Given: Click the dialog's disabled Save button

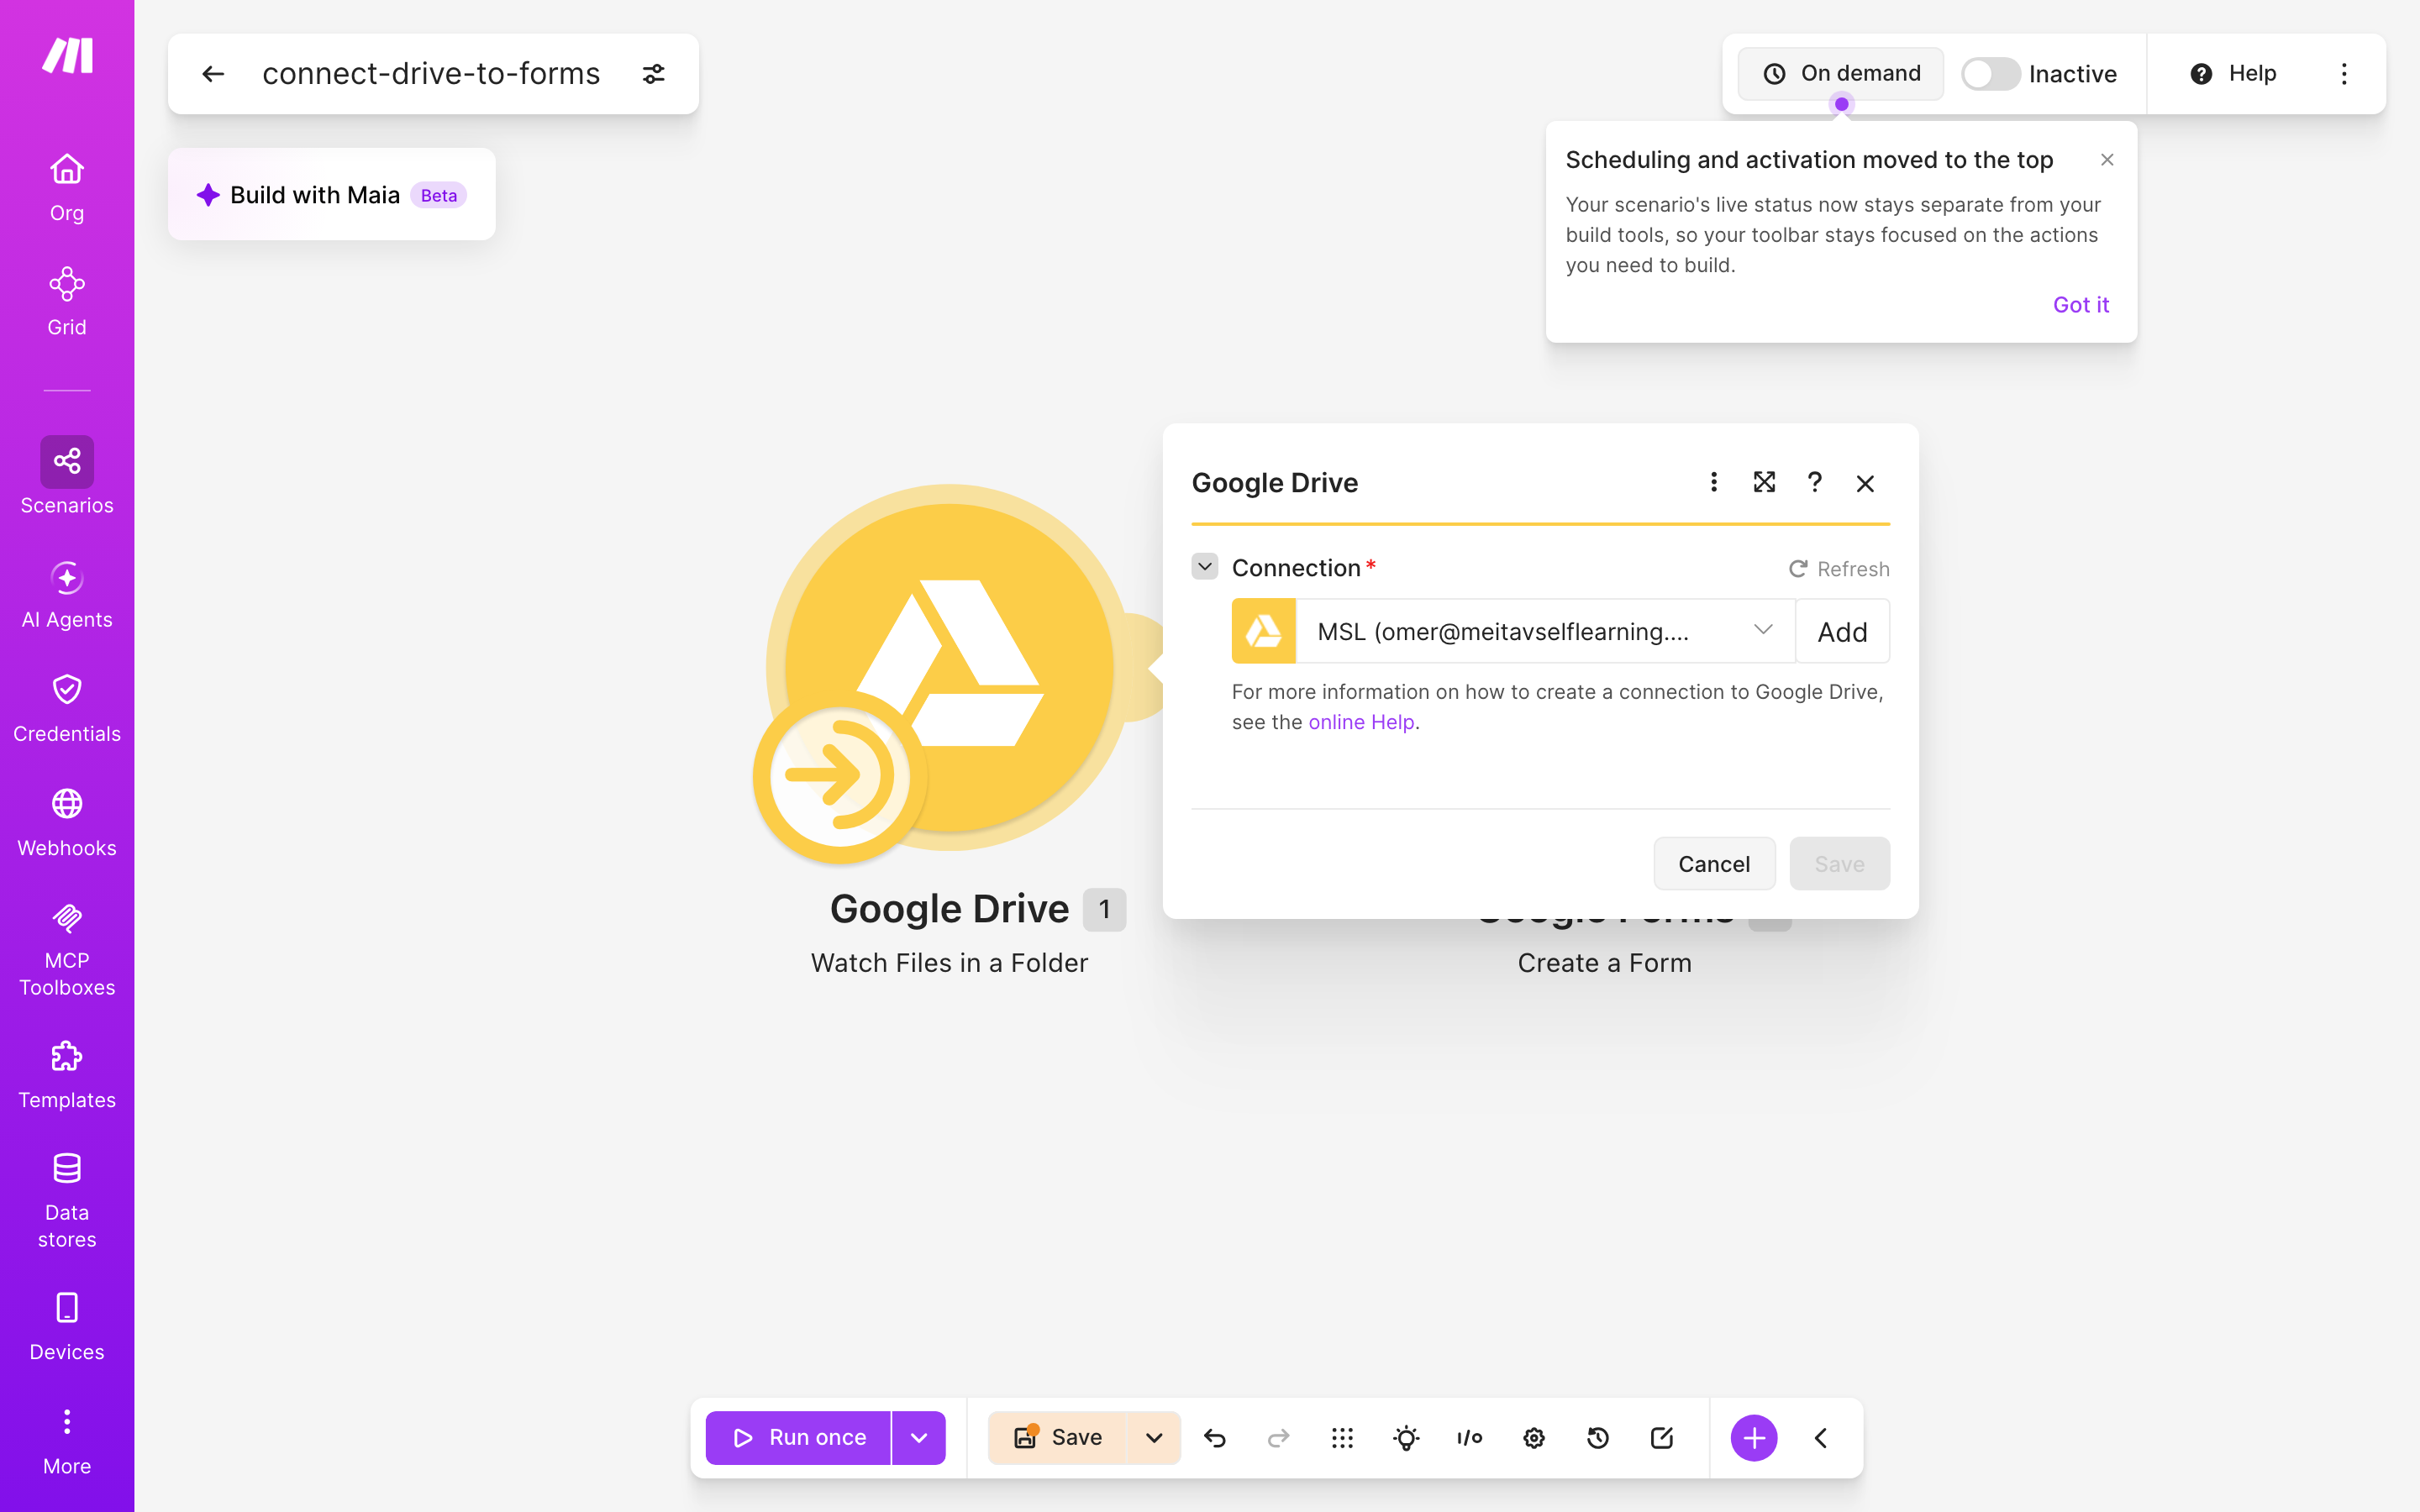Looking at the screenshot, I should (1839, 864).
